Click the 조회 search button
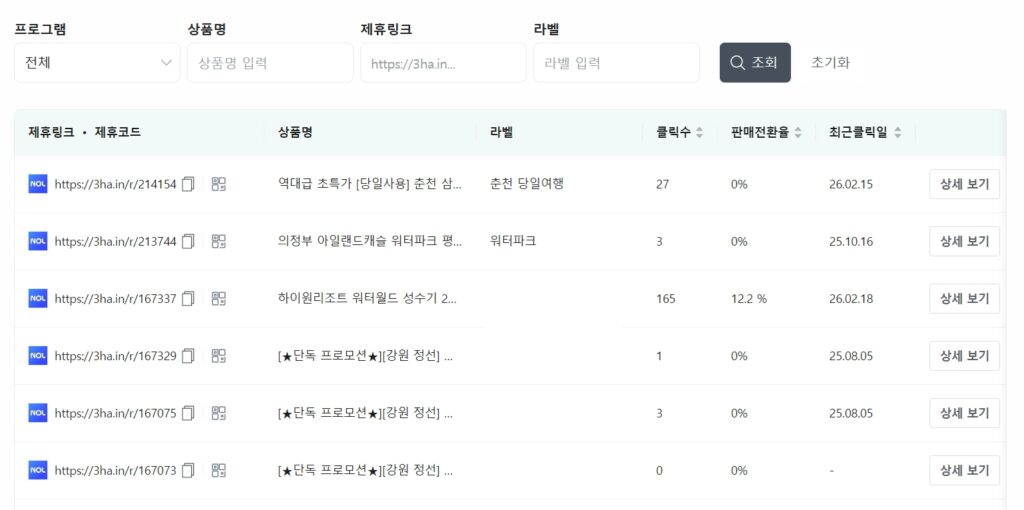The height and width of the screenshot is (510, 1024). click(755, 63)
